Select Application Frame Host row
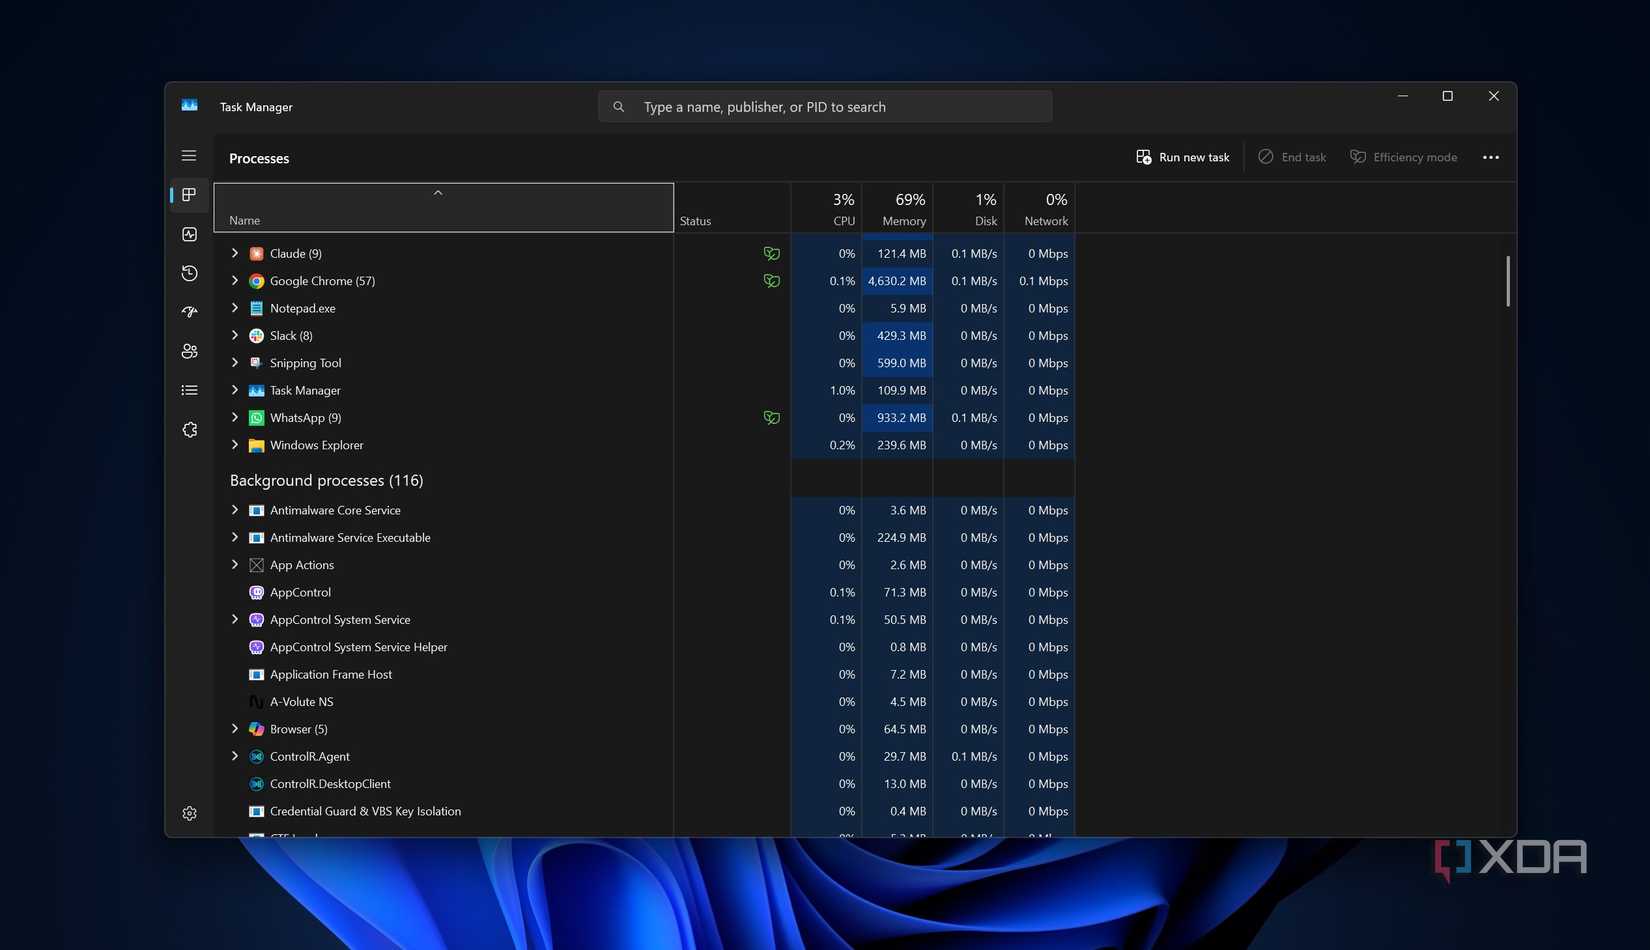 pos(644,675)
